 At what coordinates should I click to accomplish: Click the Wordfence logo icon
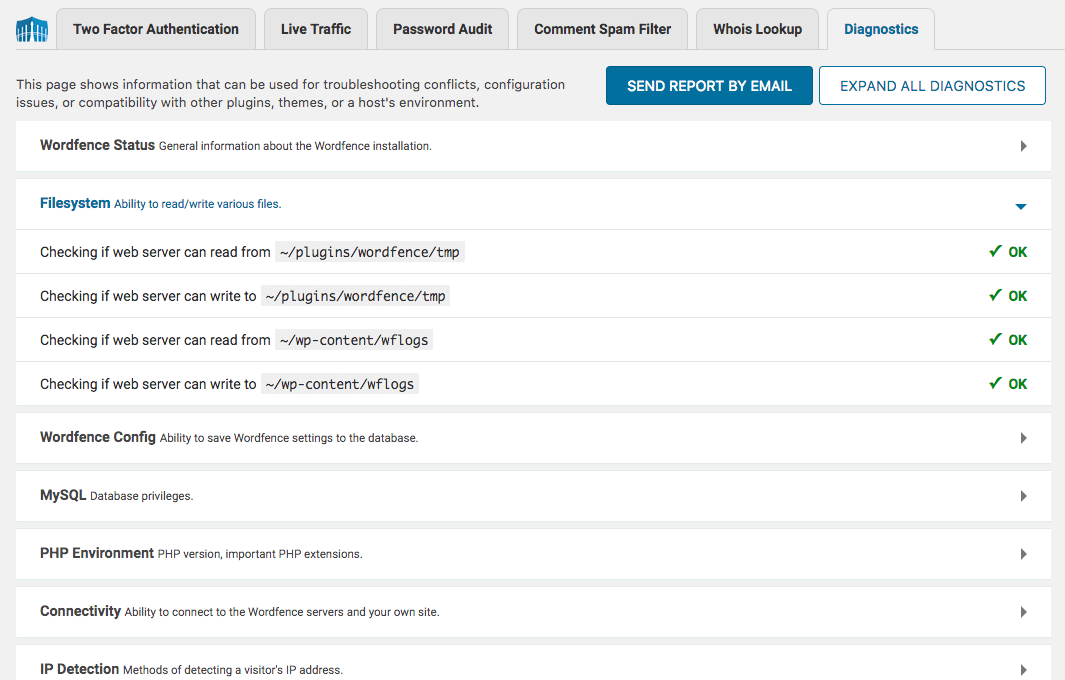click(x=30, y=28)
